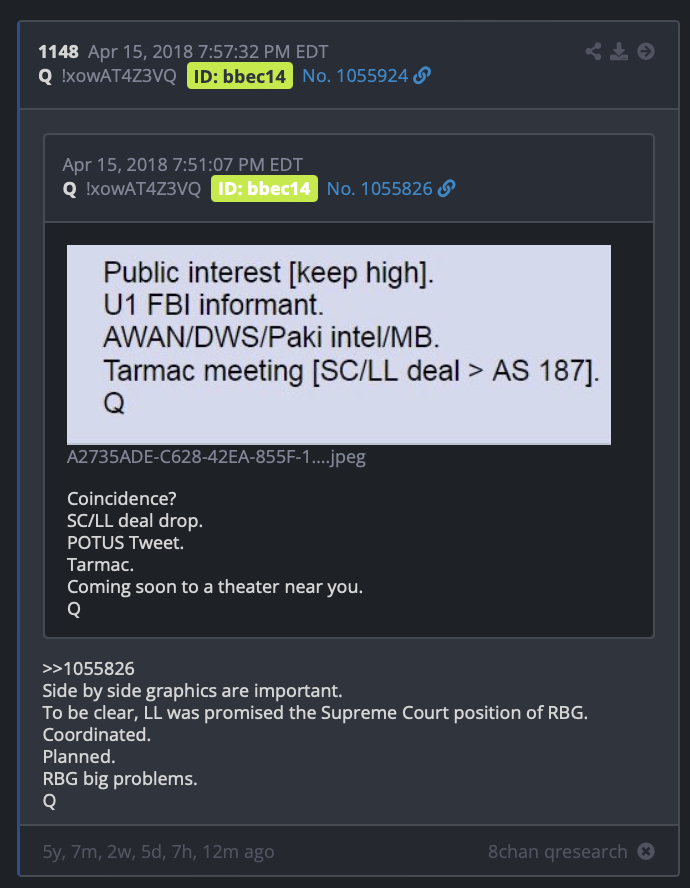Click the right-arrow go-to-post icon
Viewport: 690px width, 888px height.
coord(646,52)
